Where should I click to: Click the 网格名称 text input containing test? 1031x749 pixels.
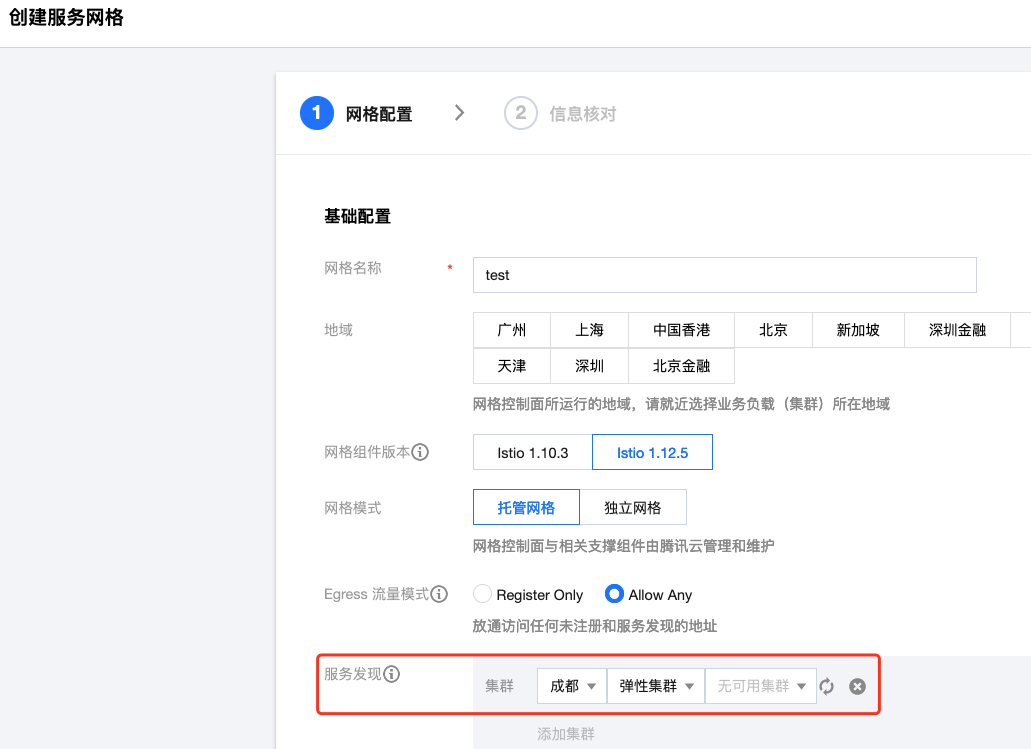point(724,275)
